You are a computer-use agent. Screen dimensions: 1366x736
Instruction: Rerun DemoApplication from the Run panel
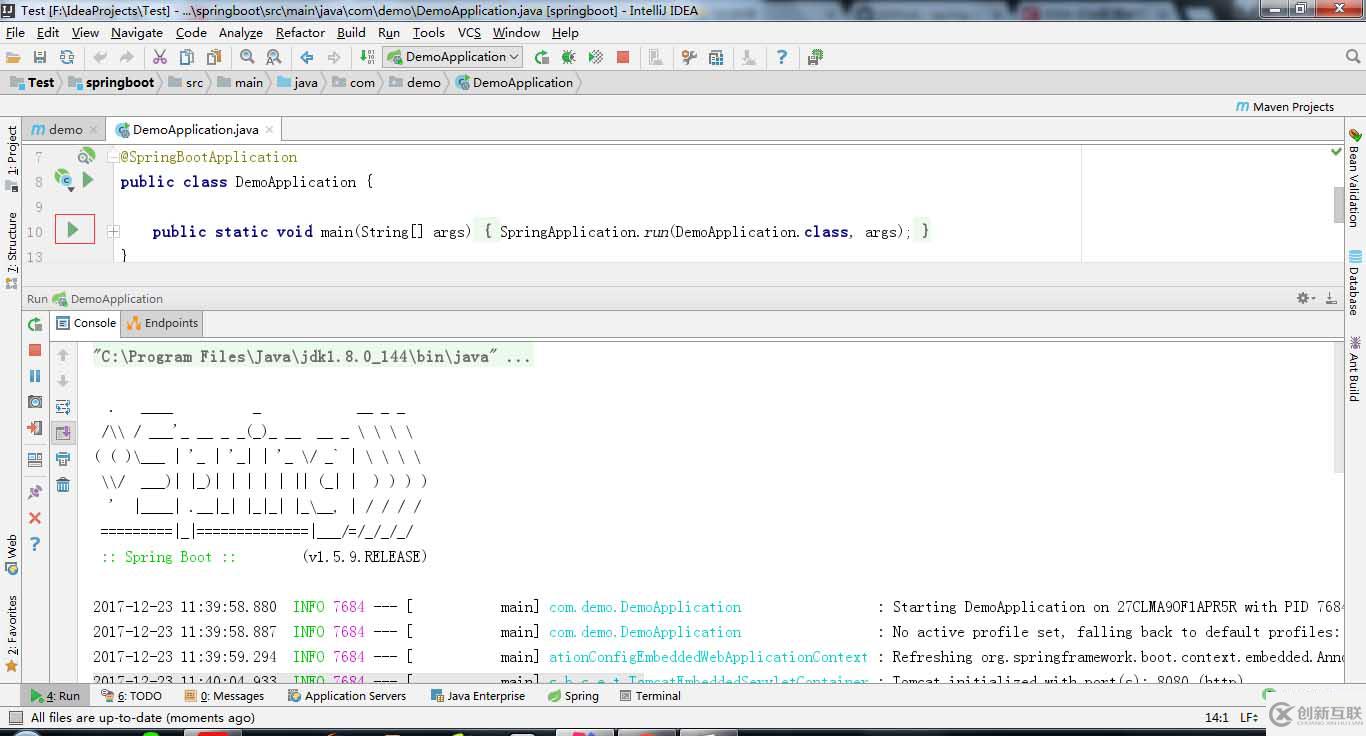tap(35, 324)
